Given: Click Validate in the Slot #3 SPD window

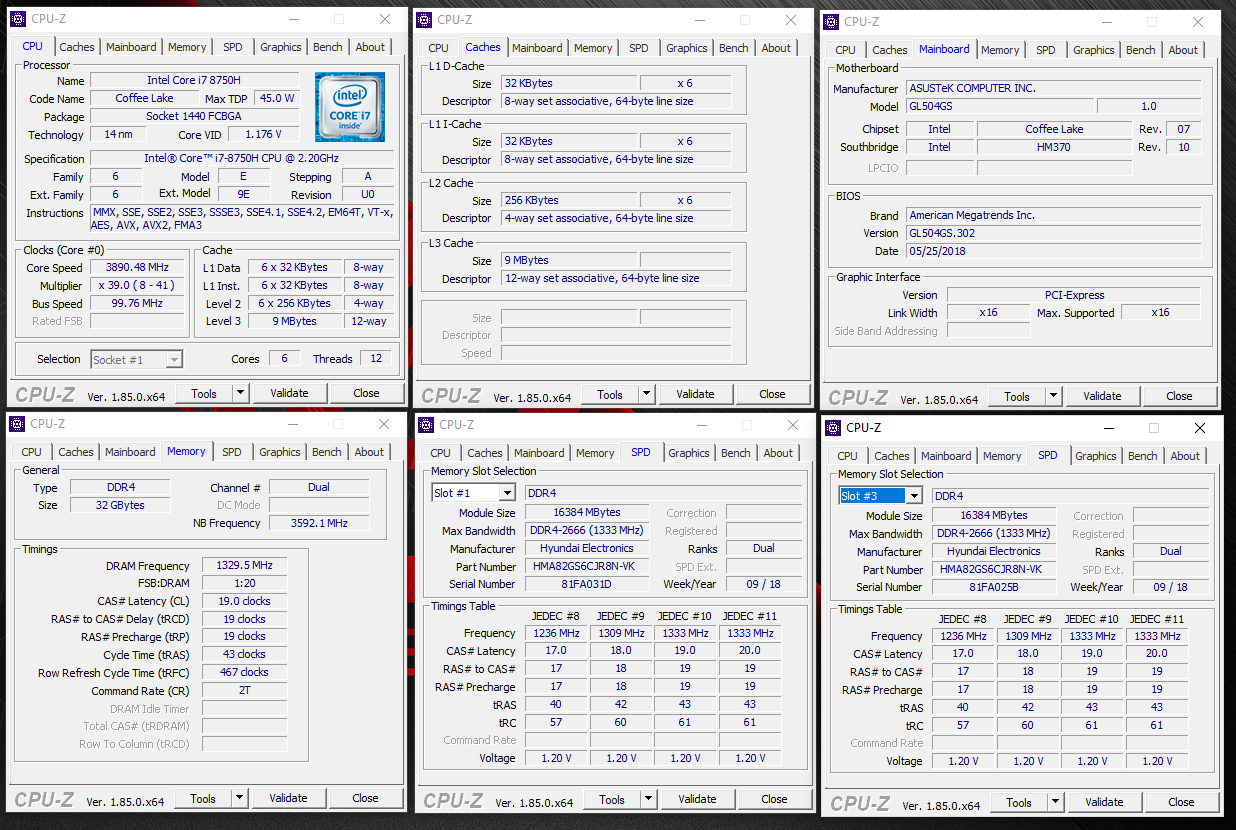Looking at the screenshot, I should coord(1104,802).
